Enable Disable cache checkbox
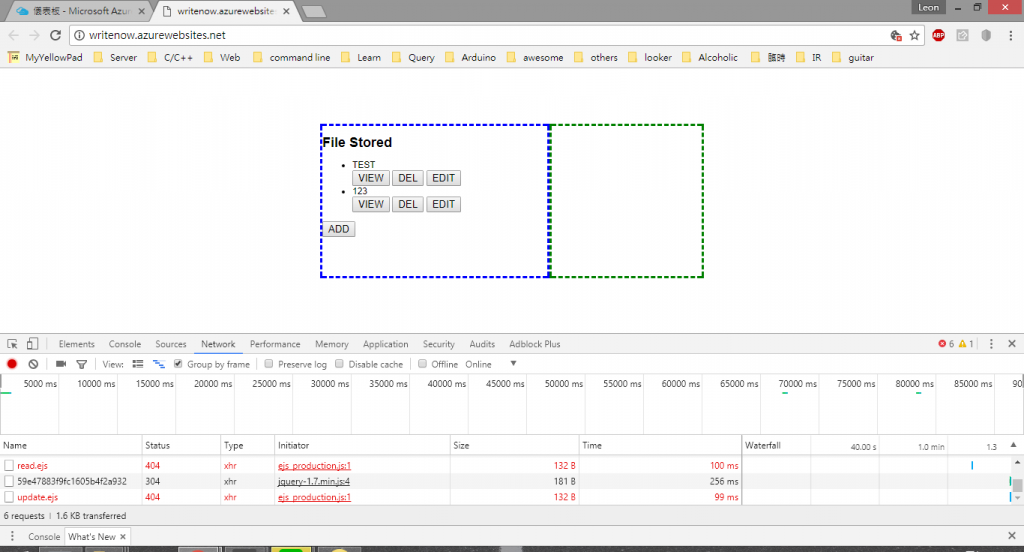Screen dimensions: 1024x552 [339, 364]
